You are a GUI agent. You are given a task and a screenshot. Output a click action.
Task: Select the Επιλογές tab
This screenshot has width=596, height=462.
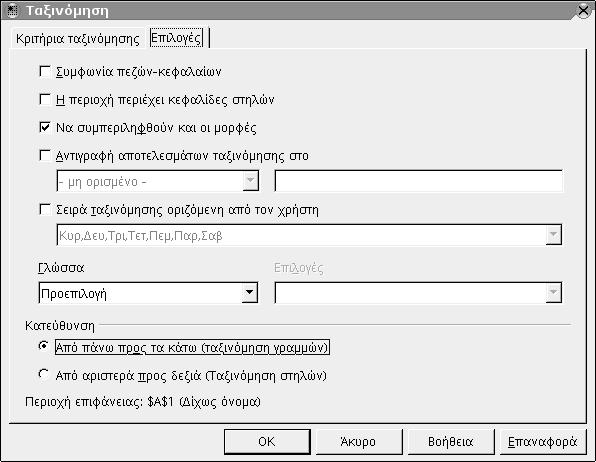point(176,38)
